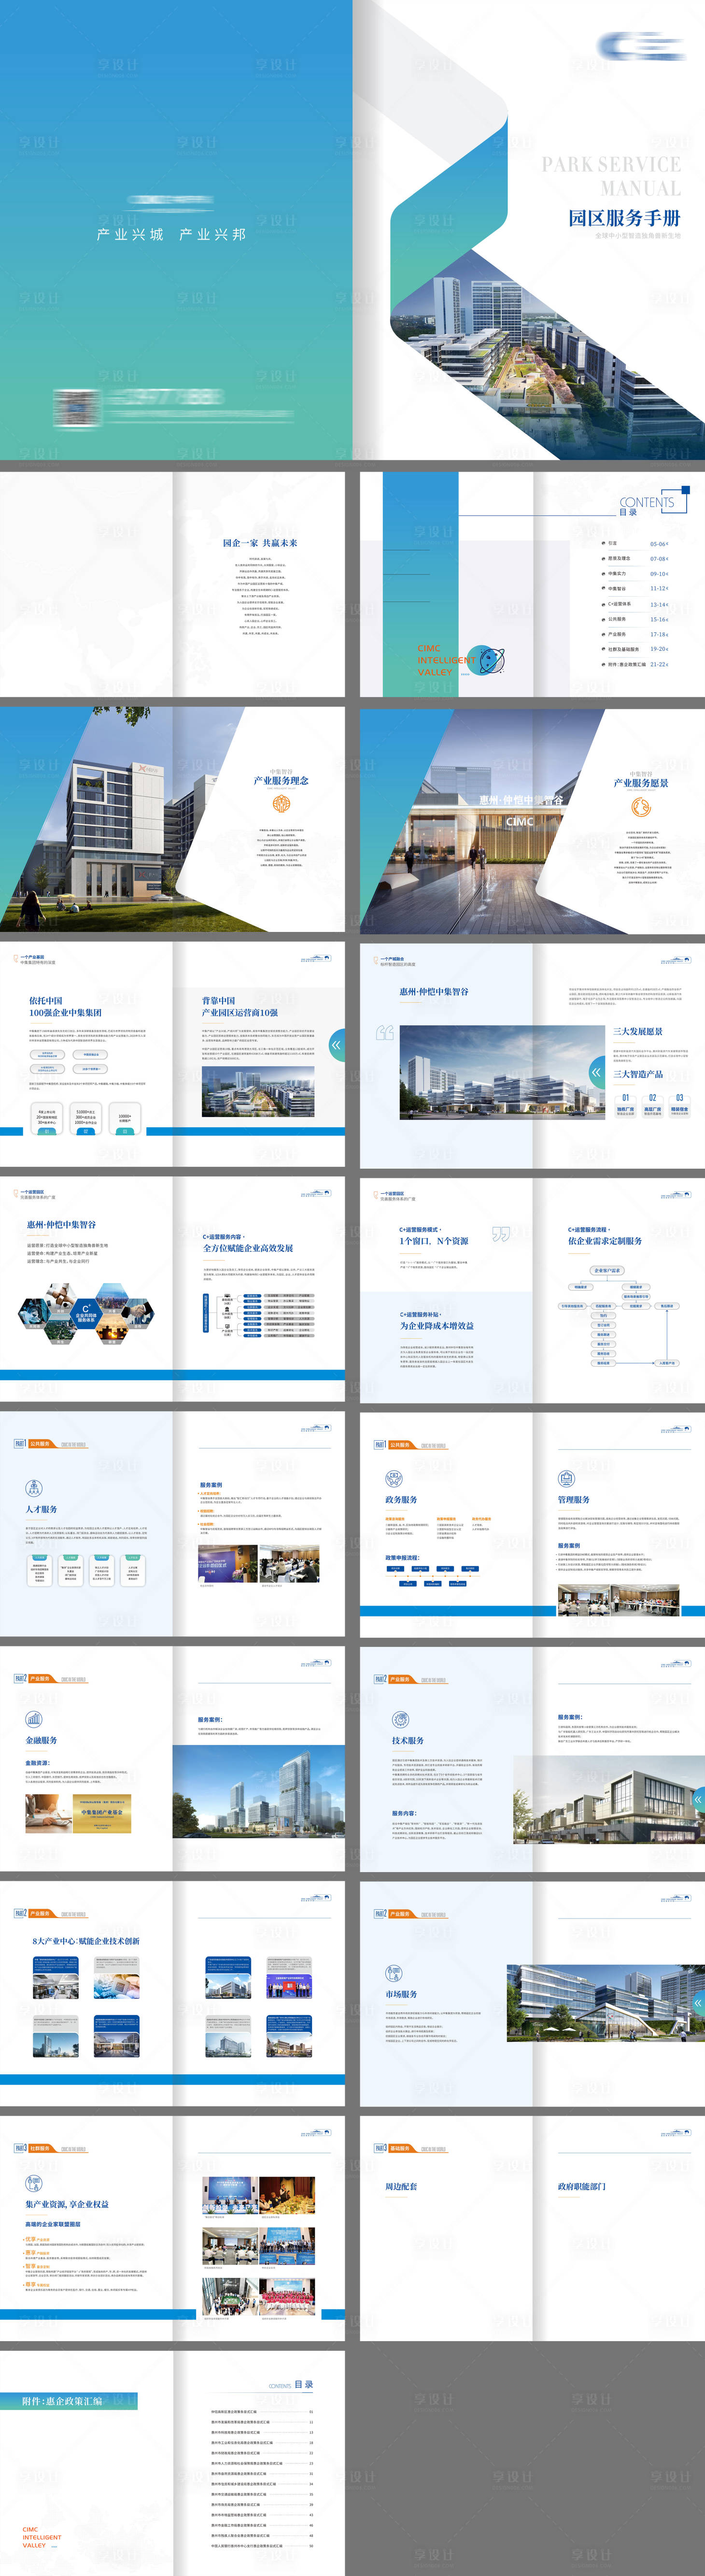Click the 政务服务 section icon
The height and width of the screenshot is (2576, 705).
click(394, 1479)
